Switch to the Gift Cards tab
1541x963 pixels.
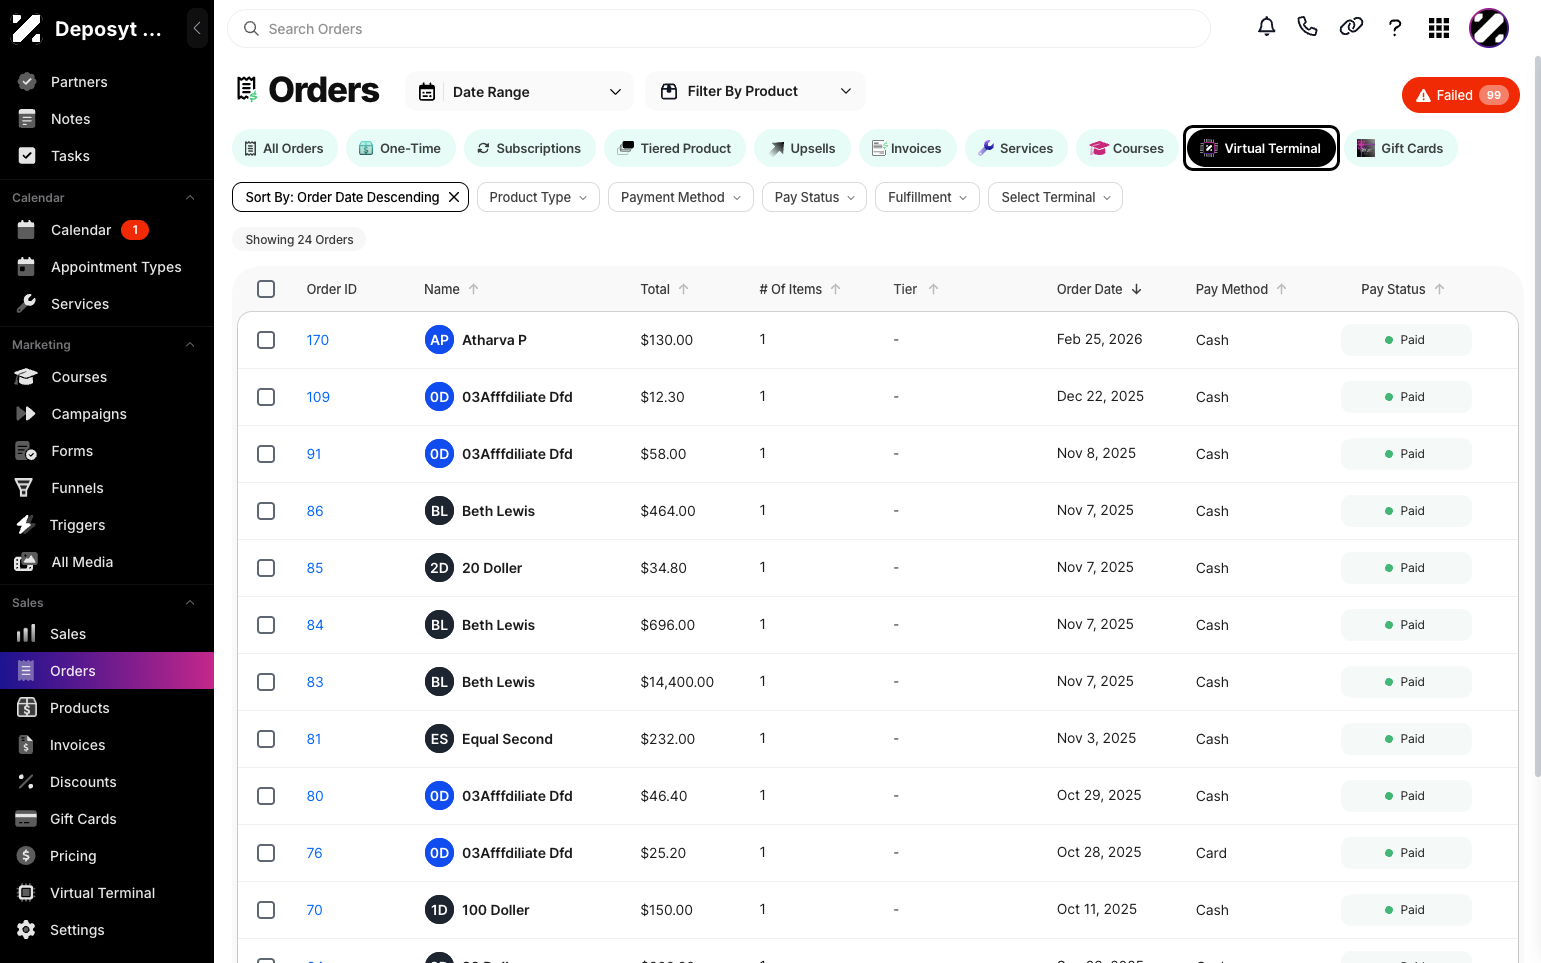(1401, 148)
